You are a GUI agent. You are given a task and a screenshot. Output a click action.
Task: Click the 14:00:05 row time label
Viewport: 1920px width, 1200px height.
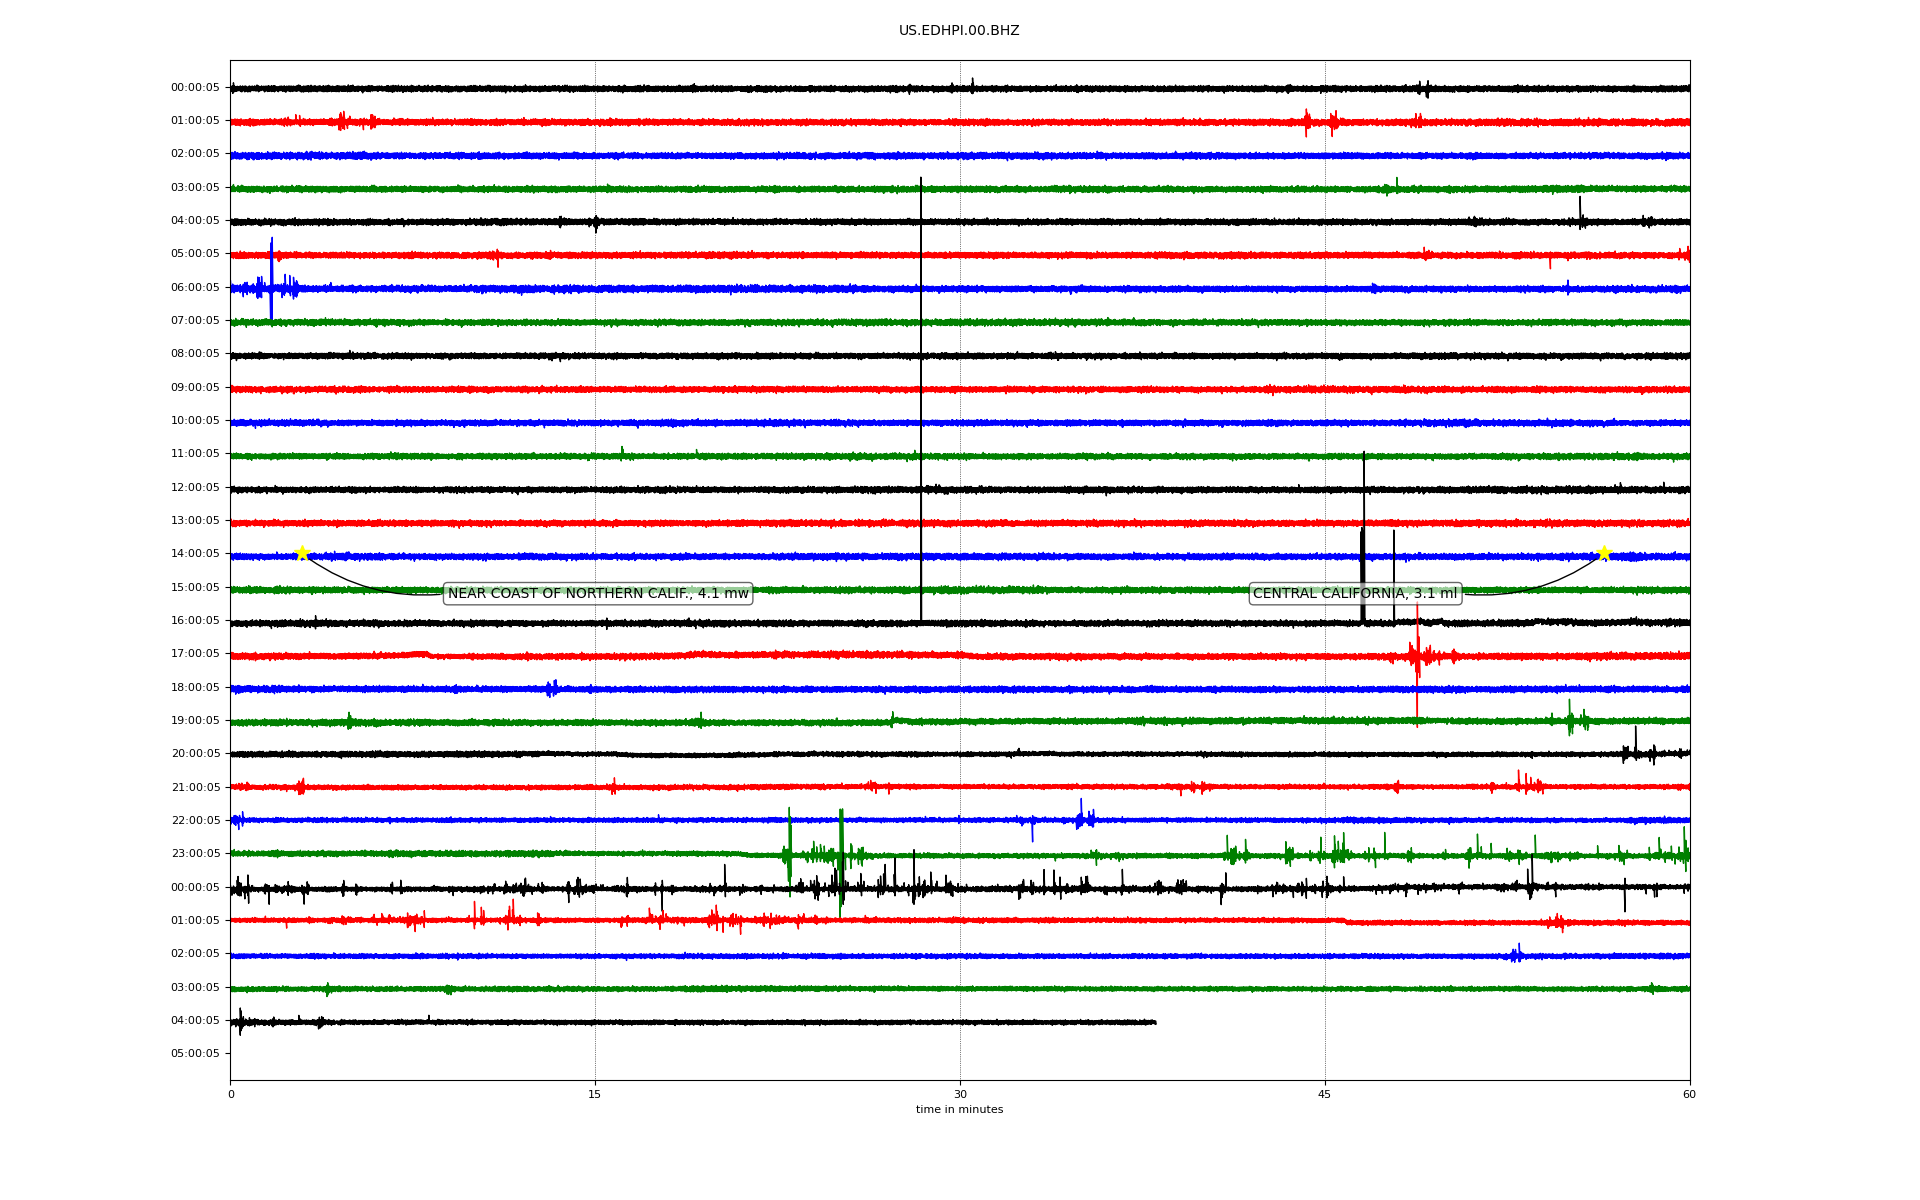[x=195, y=554]
